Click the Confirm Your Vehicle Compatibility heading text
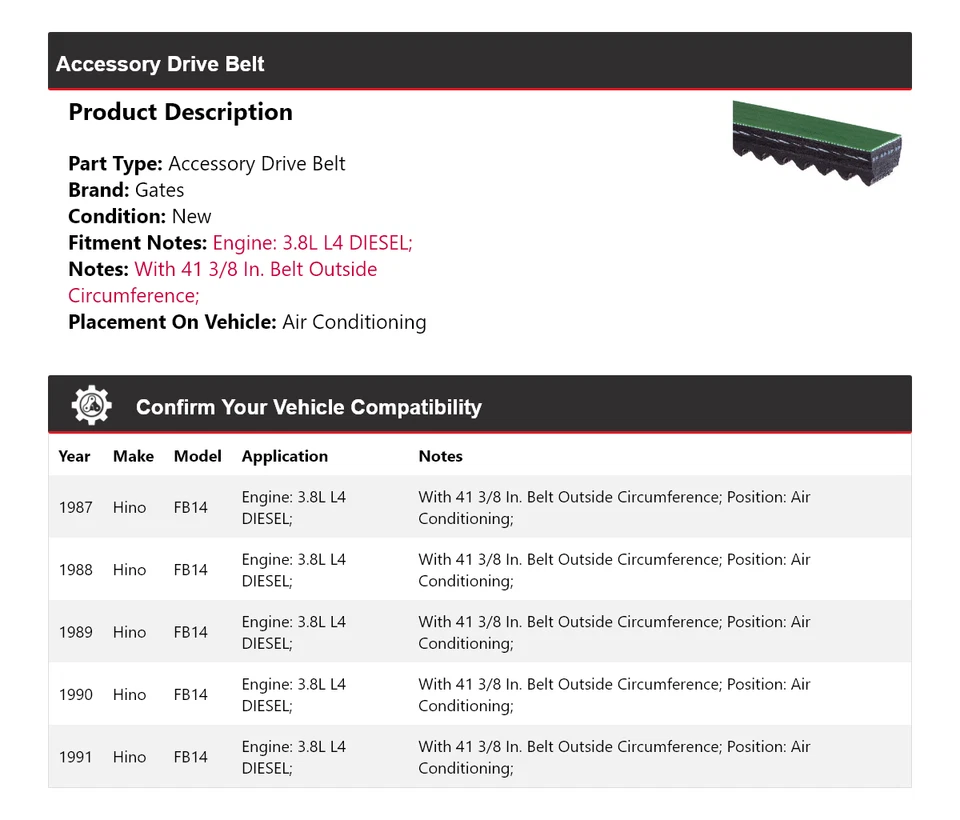Viewport: 960px width, 820px height. point(308,407)
